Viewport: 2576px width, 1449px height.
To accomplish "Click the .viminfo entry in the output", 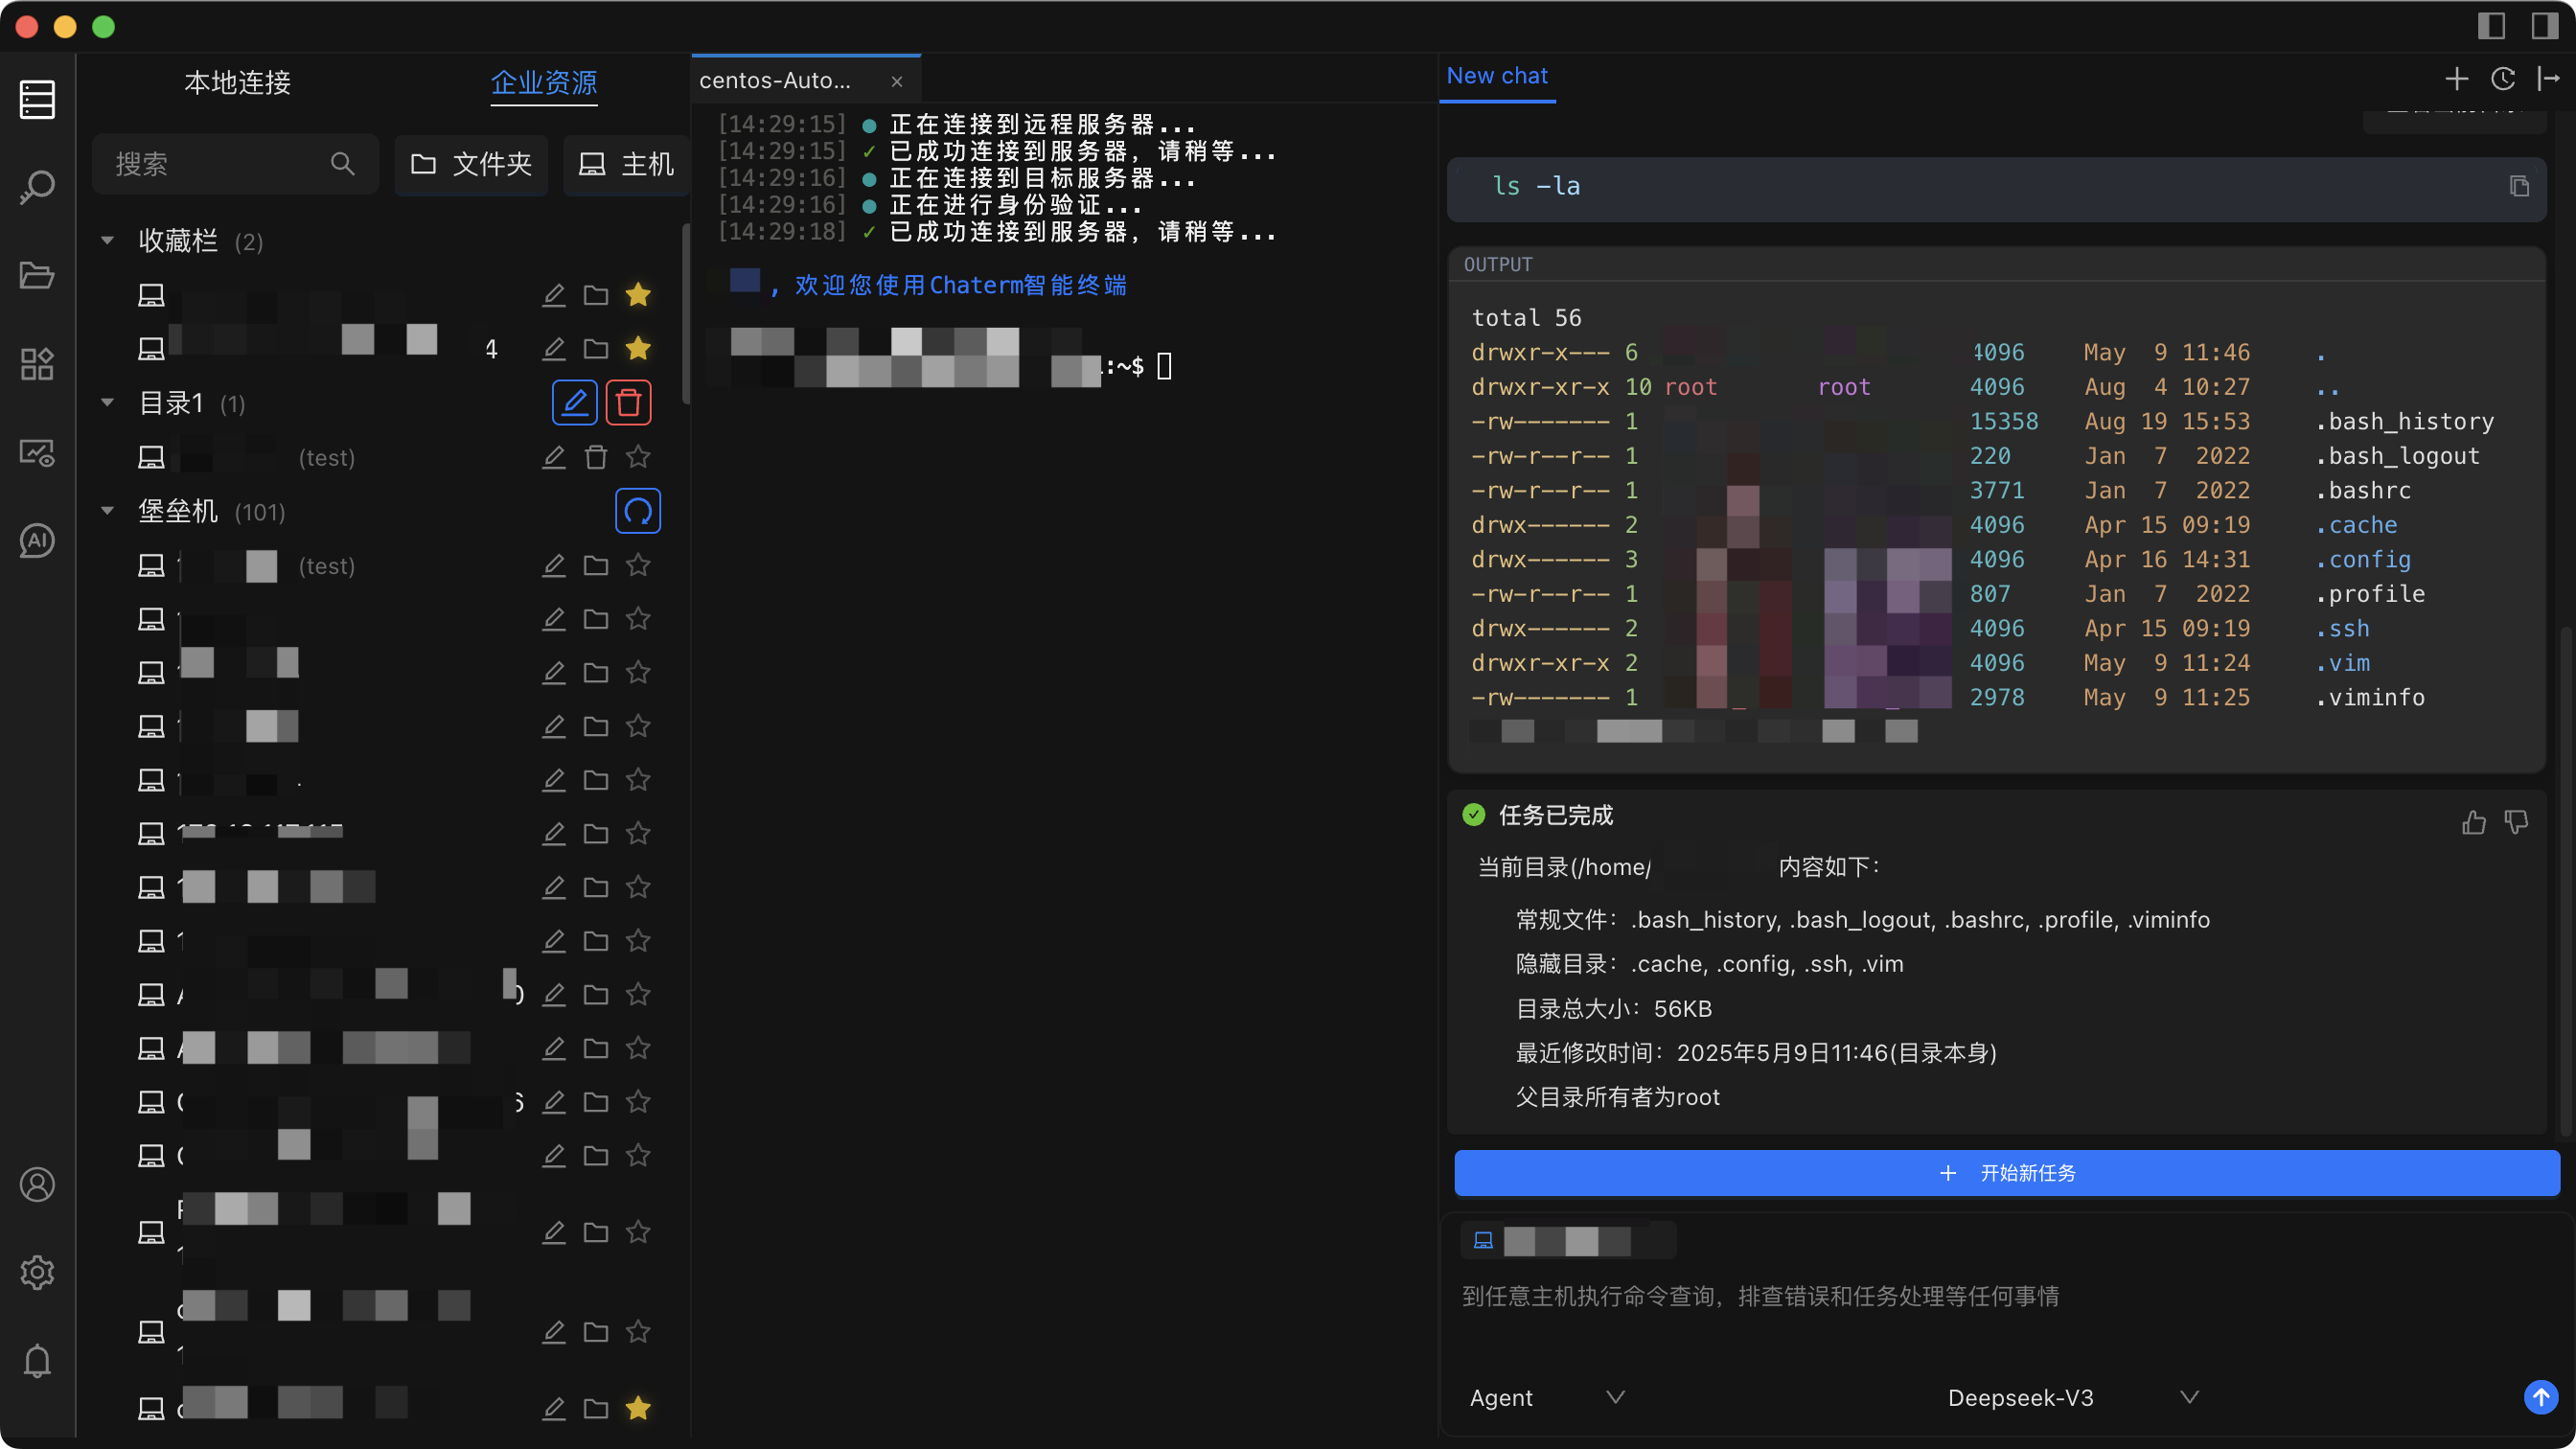I will [x=2370, y=697].
